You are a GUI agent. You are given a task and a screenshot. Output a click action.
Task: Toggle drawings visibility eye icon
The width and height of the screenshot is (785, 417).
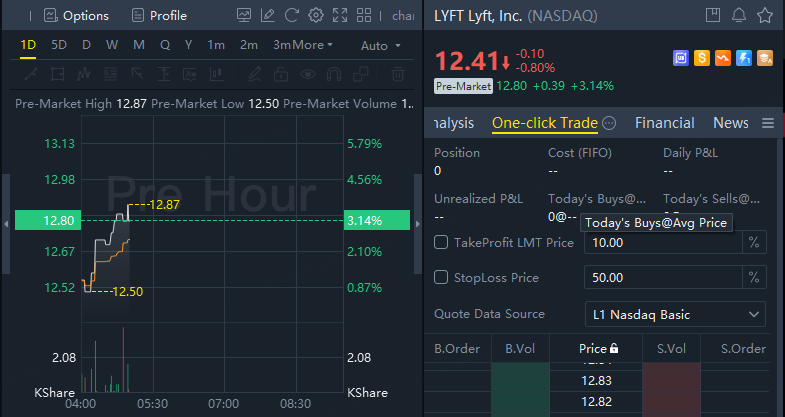[307, 75]
